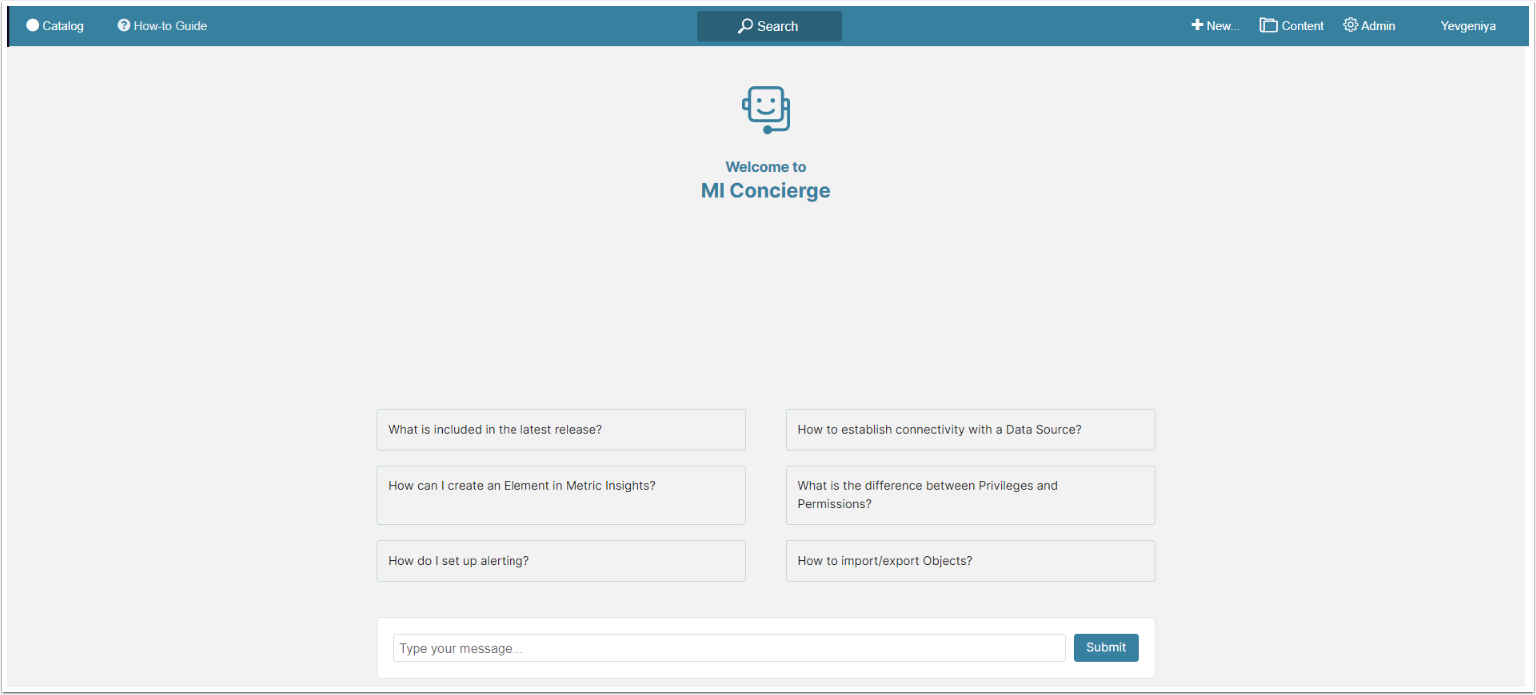This screenshot has width=1536, height=695.
Task: Click the MI Concierge robot icon
Action: [x=766, y=110]
